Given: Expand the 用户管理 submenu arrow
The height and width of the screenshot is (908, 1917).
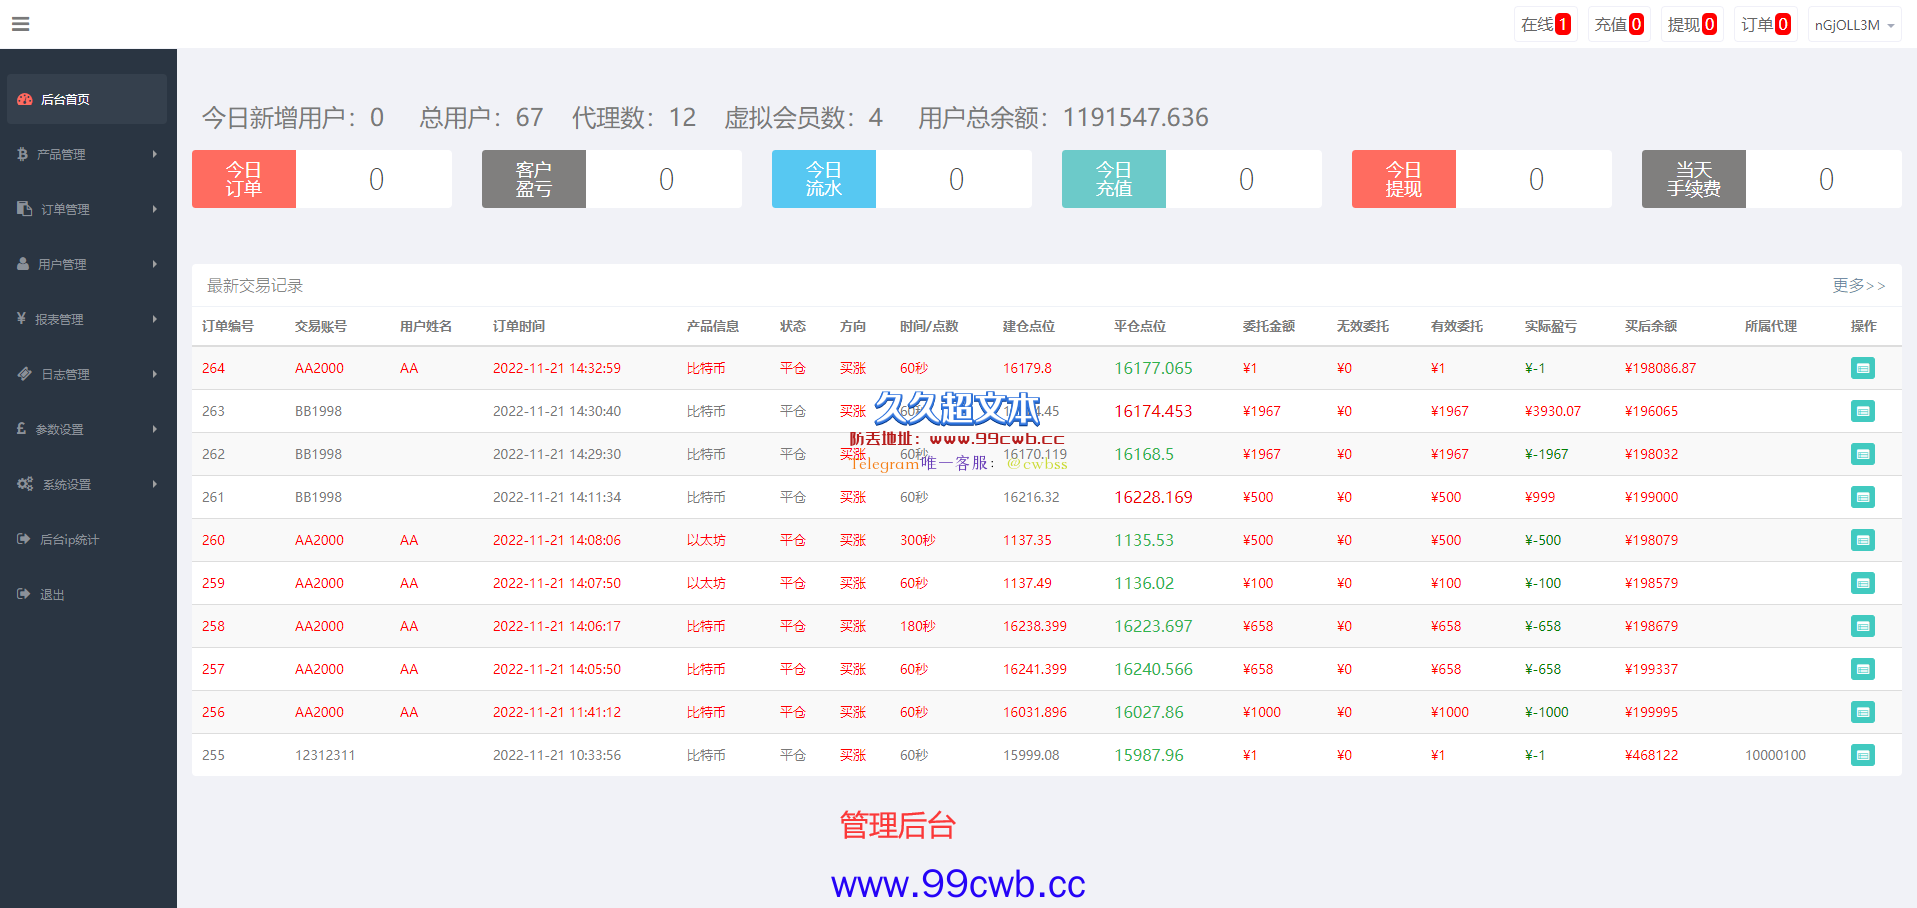Looking at the screenshot, I should pyautogui.click(x=155, y=264).
